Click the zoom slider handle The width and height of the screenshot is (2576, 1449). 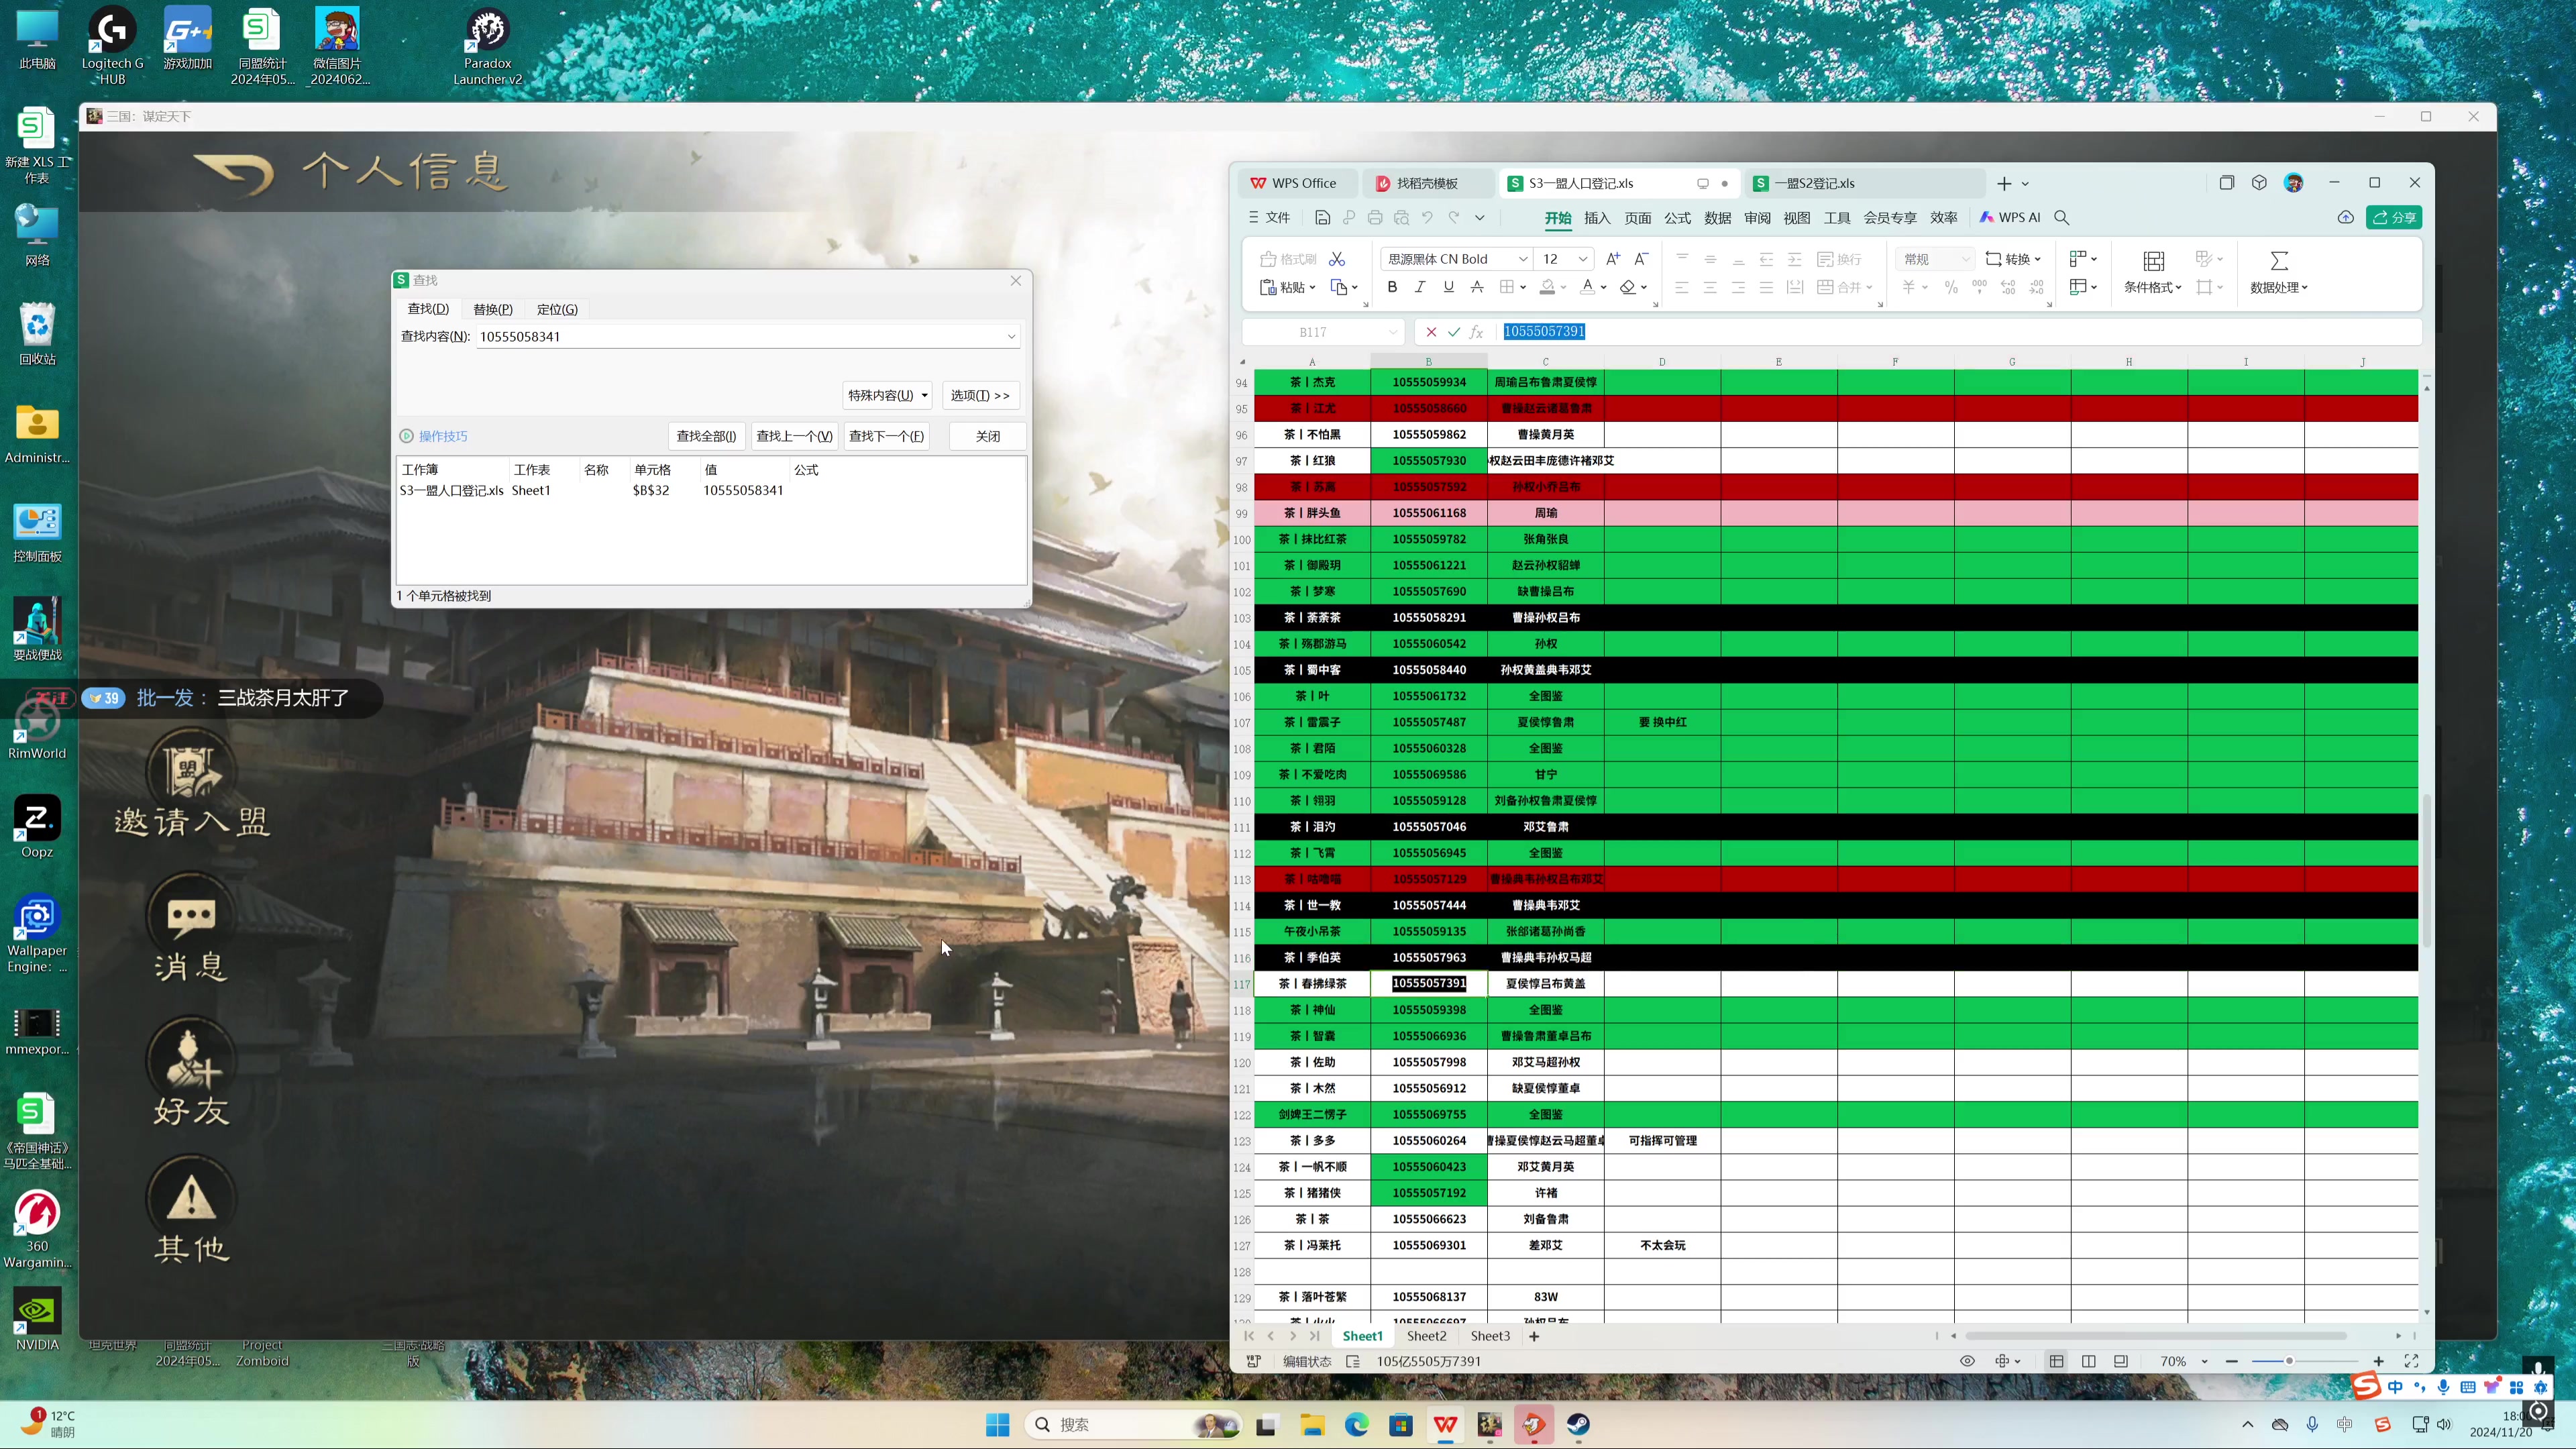pyautogui.click(x=2289, y=1361)
